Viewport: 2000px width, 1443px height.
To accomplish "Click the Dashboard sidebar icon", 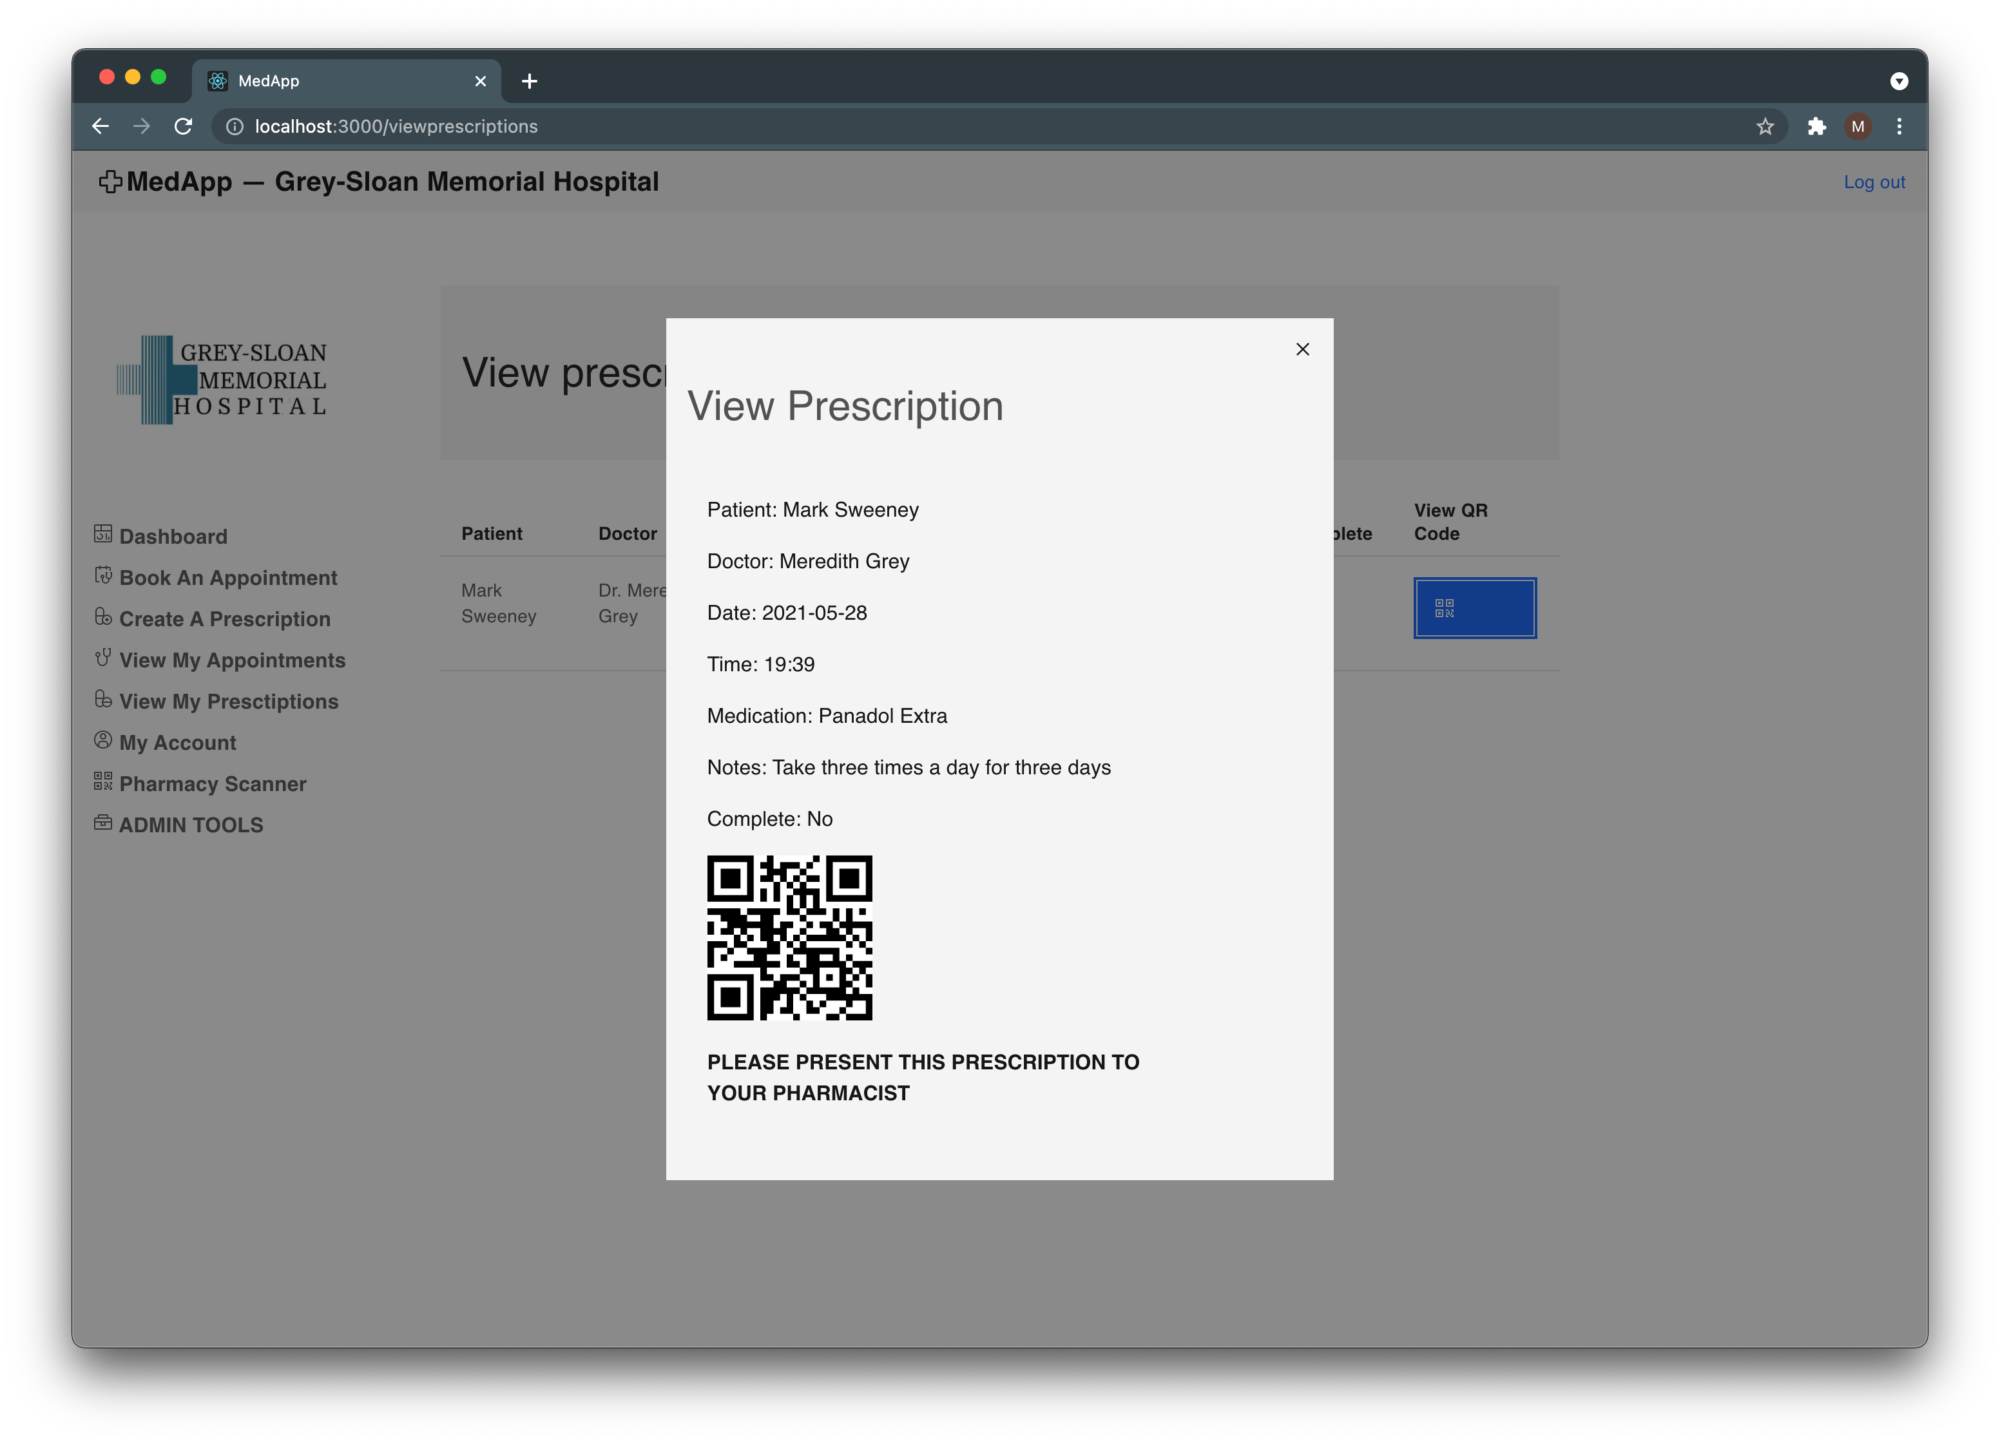I will [x=103, y=534].
